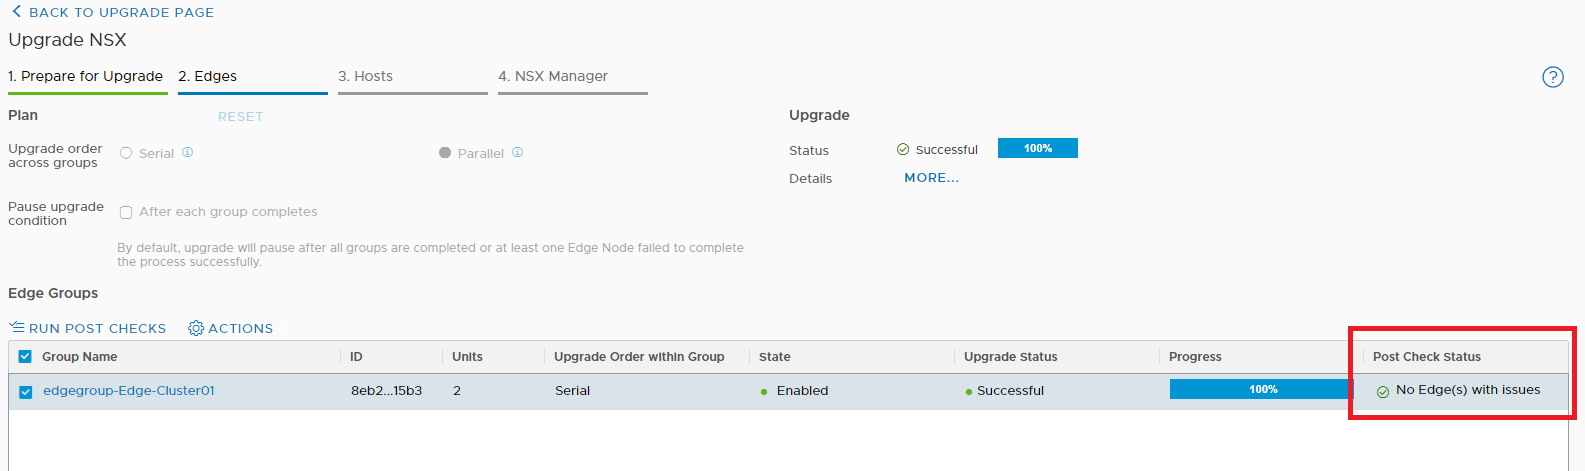Click the overall upgrade 100% progress bar

coord(1037,148)
